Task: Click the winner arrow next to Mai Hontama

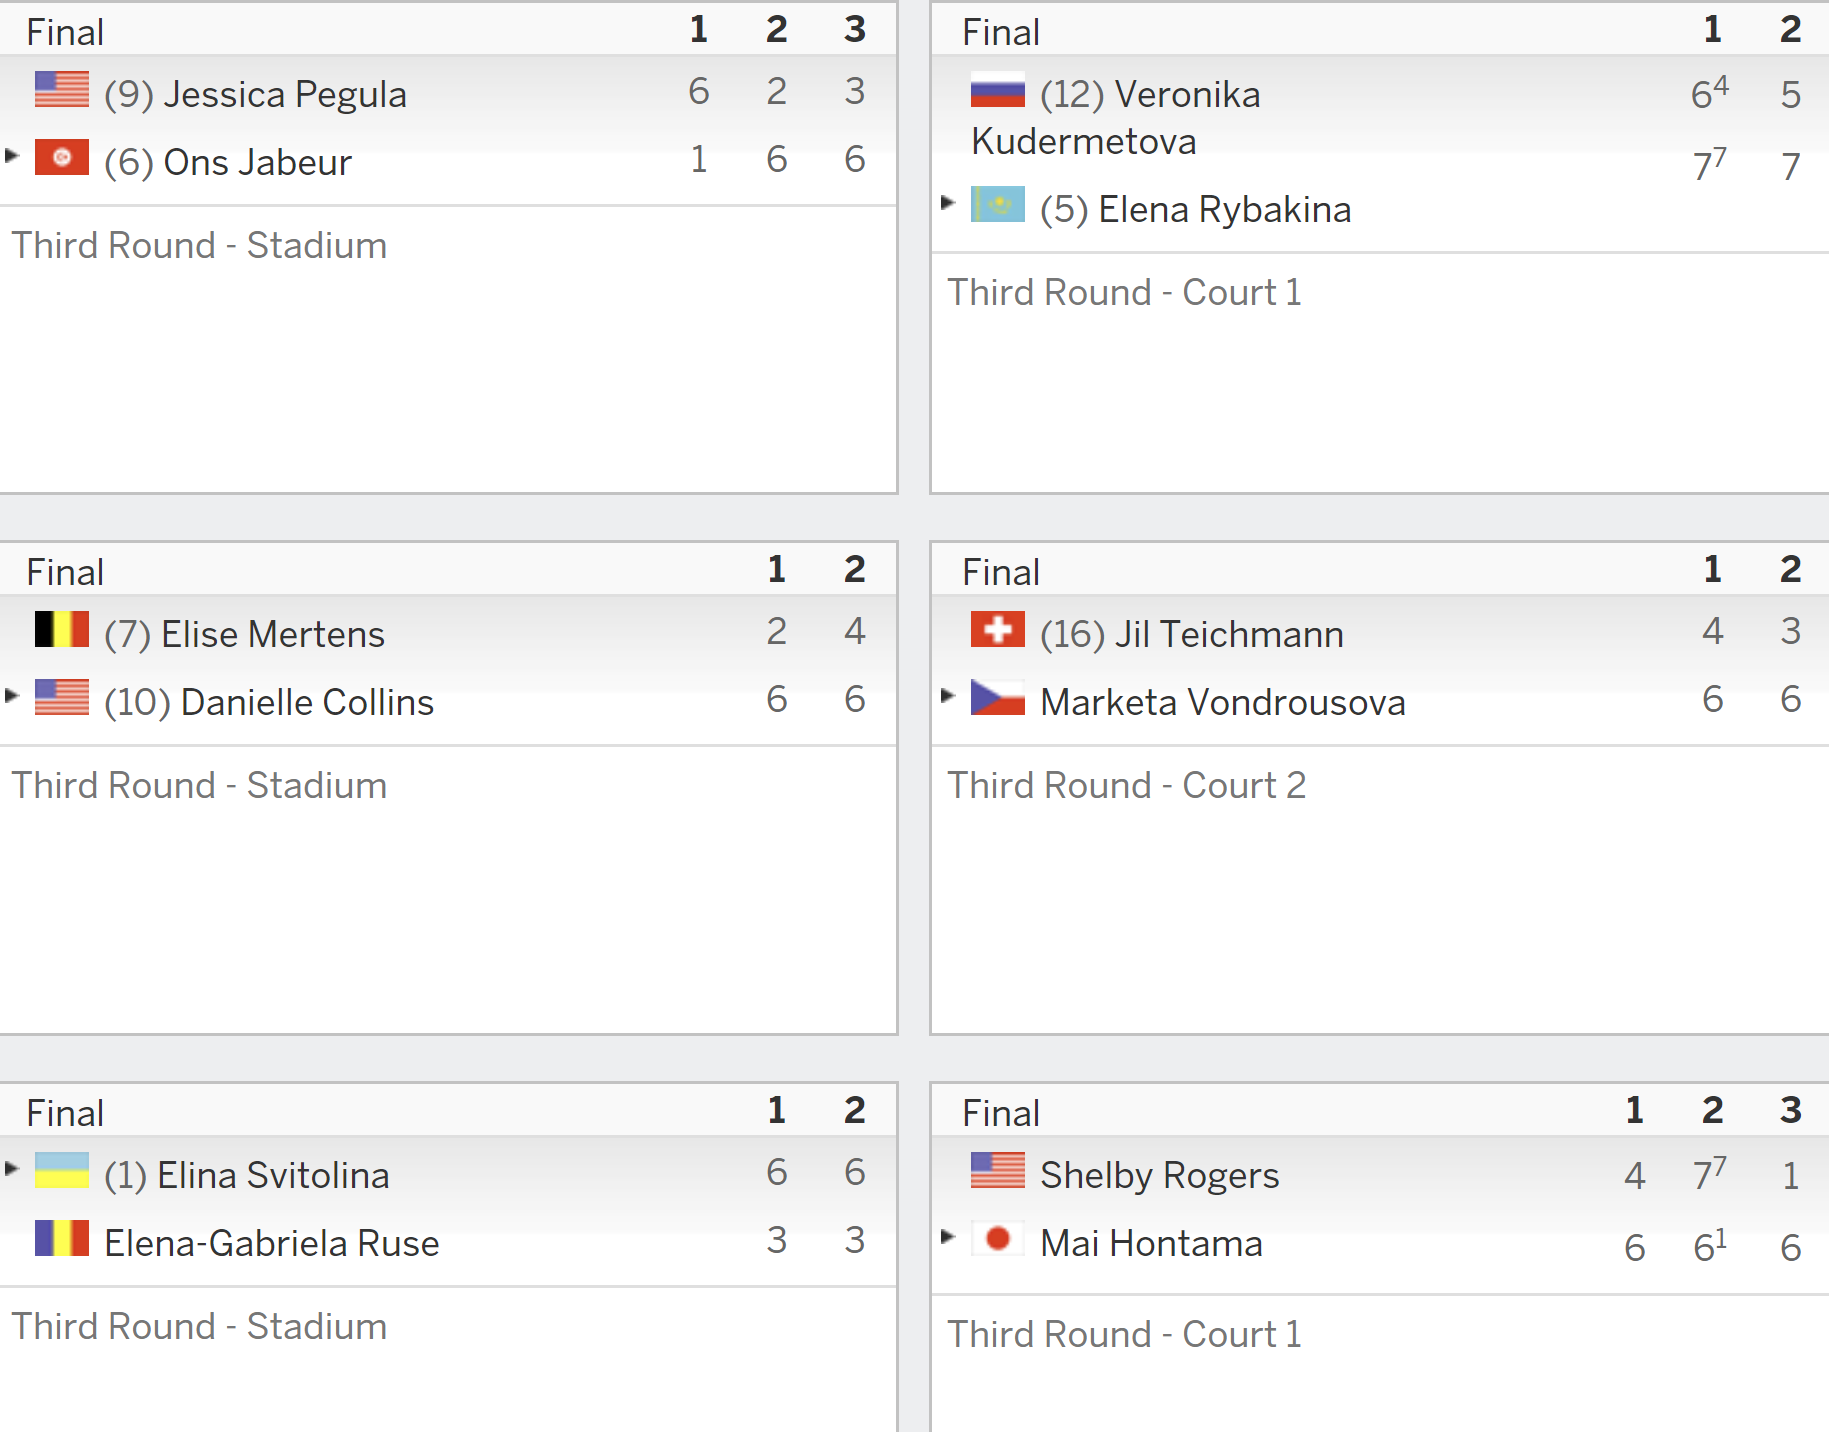Action: pyautogui.click(x=948, y=1236)
